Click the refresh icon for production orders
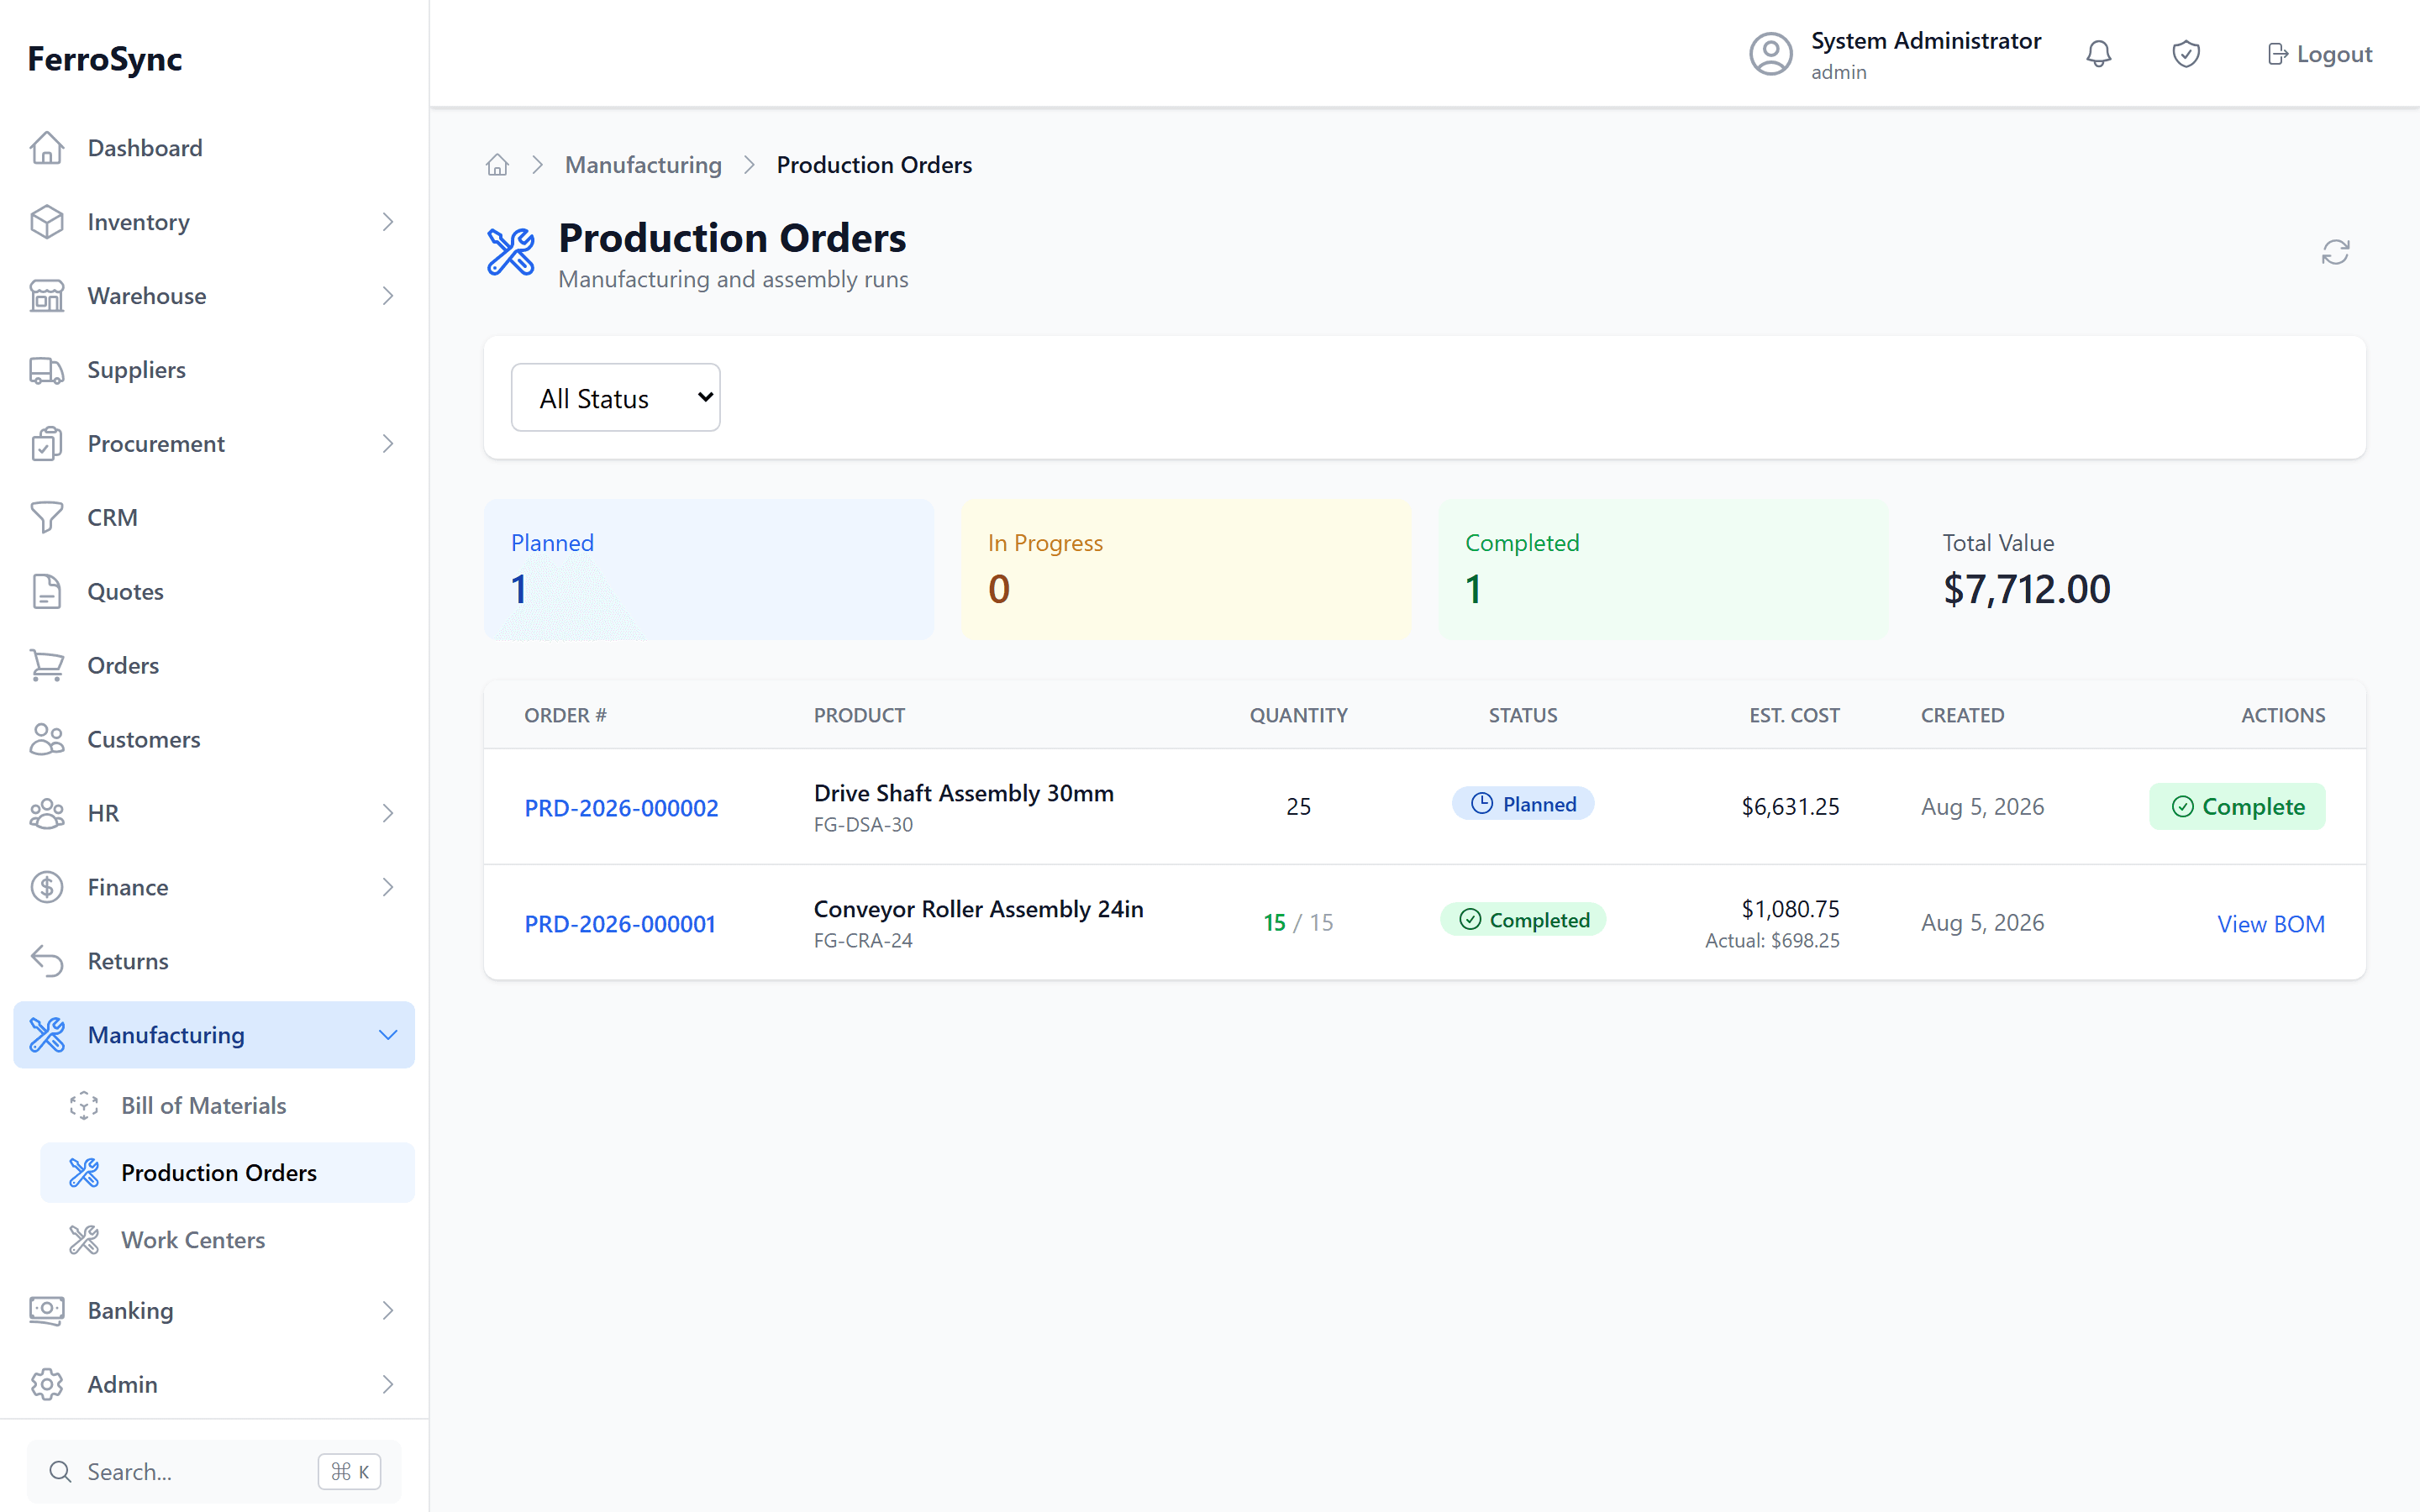 pos(2335,252)
